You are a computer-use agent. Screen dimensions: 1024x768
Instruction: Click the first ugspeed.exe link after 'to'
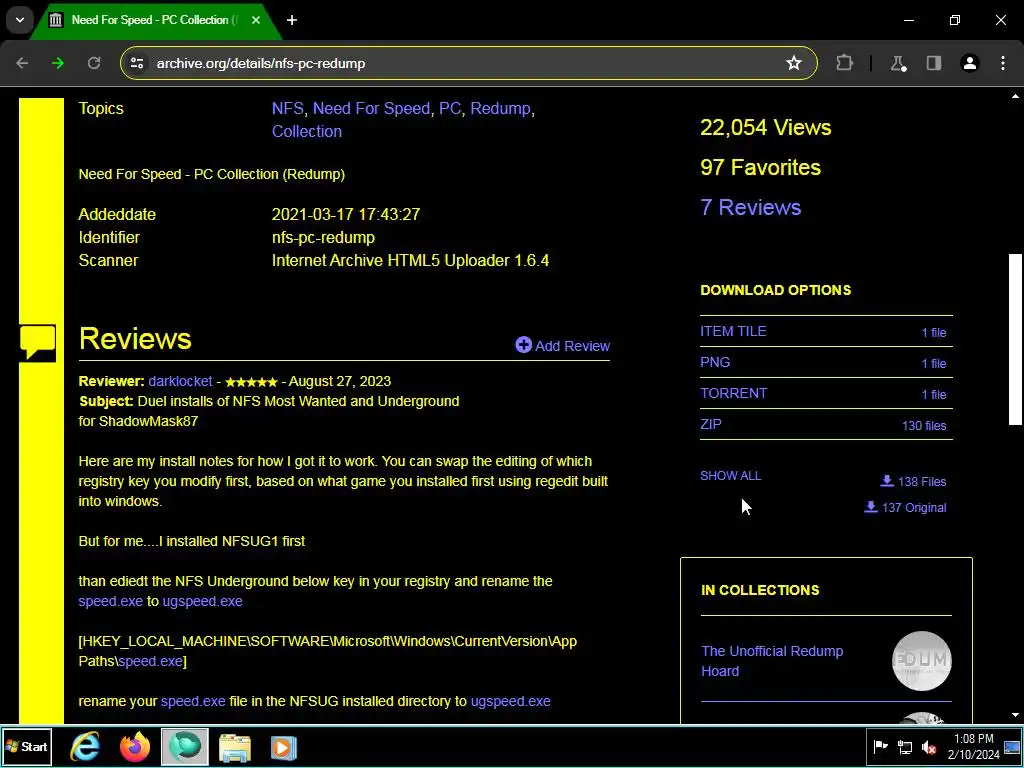[x=202, y=601]
